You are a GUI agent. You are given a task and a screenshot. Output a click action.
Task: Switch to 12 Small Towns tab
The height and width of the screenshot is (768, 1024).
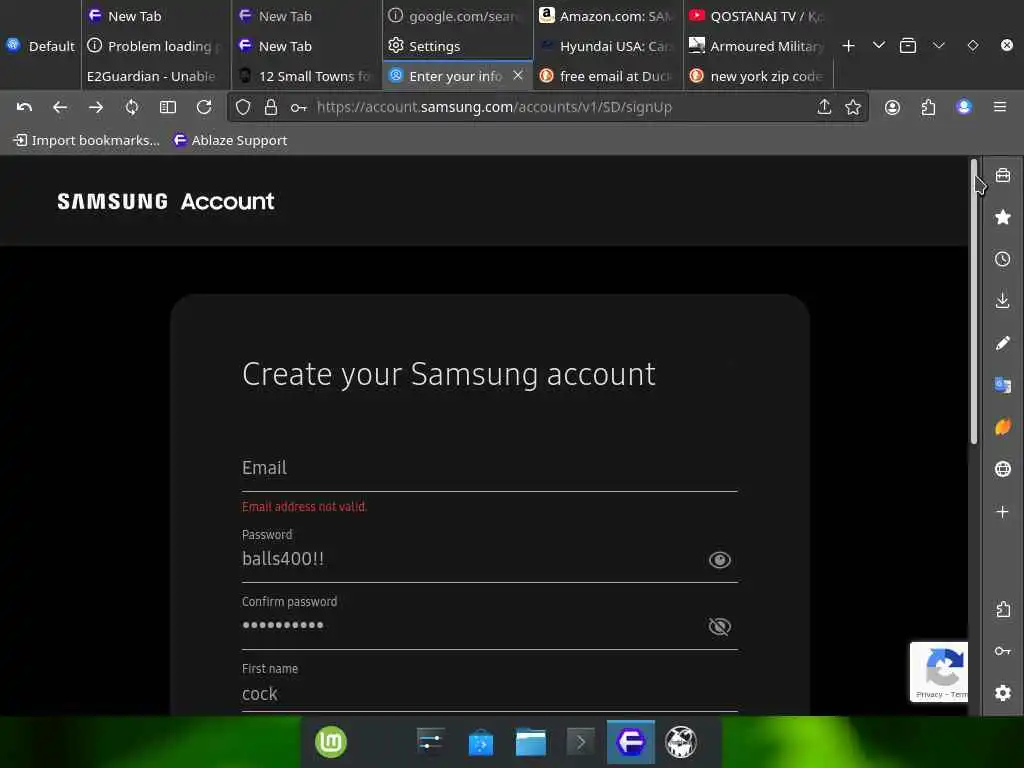[307, 76]
